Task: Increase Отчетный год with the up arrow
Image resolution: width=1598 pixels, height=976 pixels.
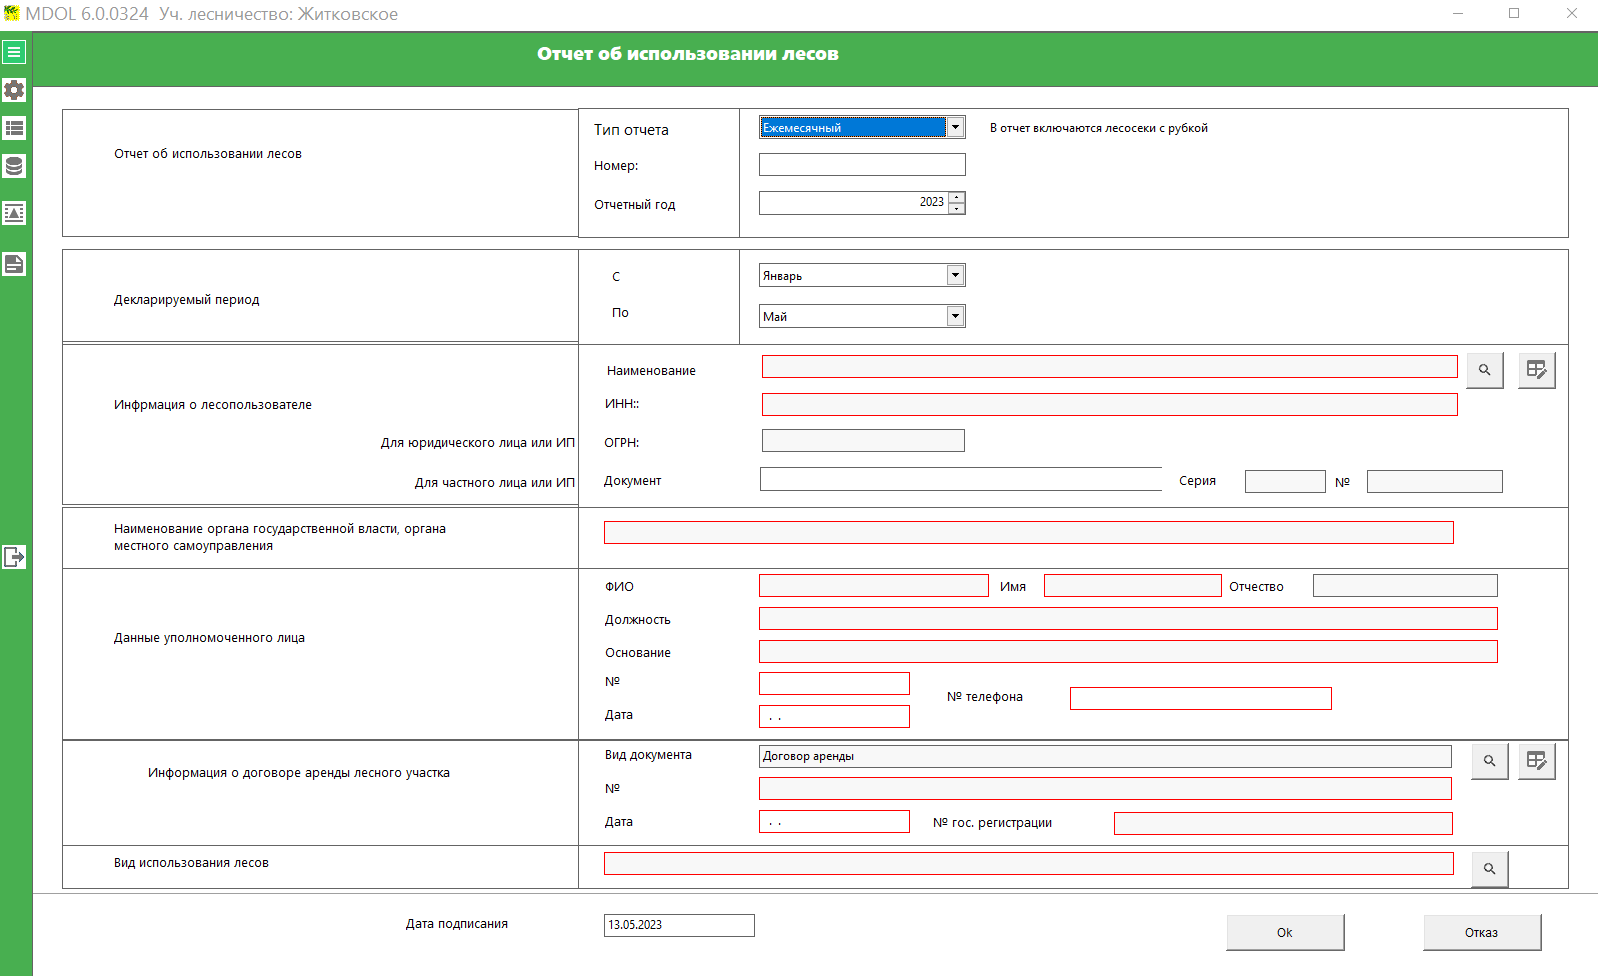Action: [957, 197]
